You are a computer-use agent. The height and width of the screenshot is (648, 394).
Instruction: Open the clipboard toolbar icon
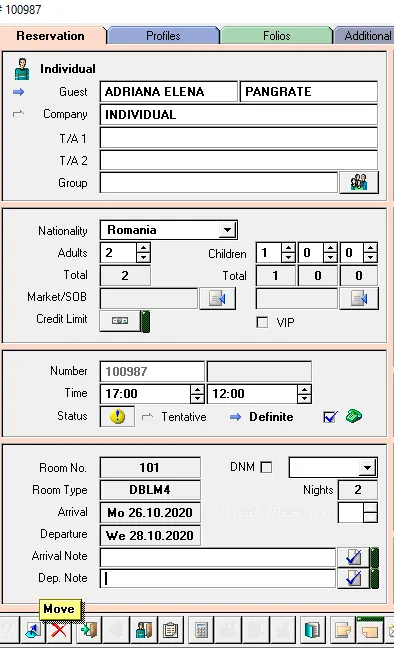click(170, 630)
